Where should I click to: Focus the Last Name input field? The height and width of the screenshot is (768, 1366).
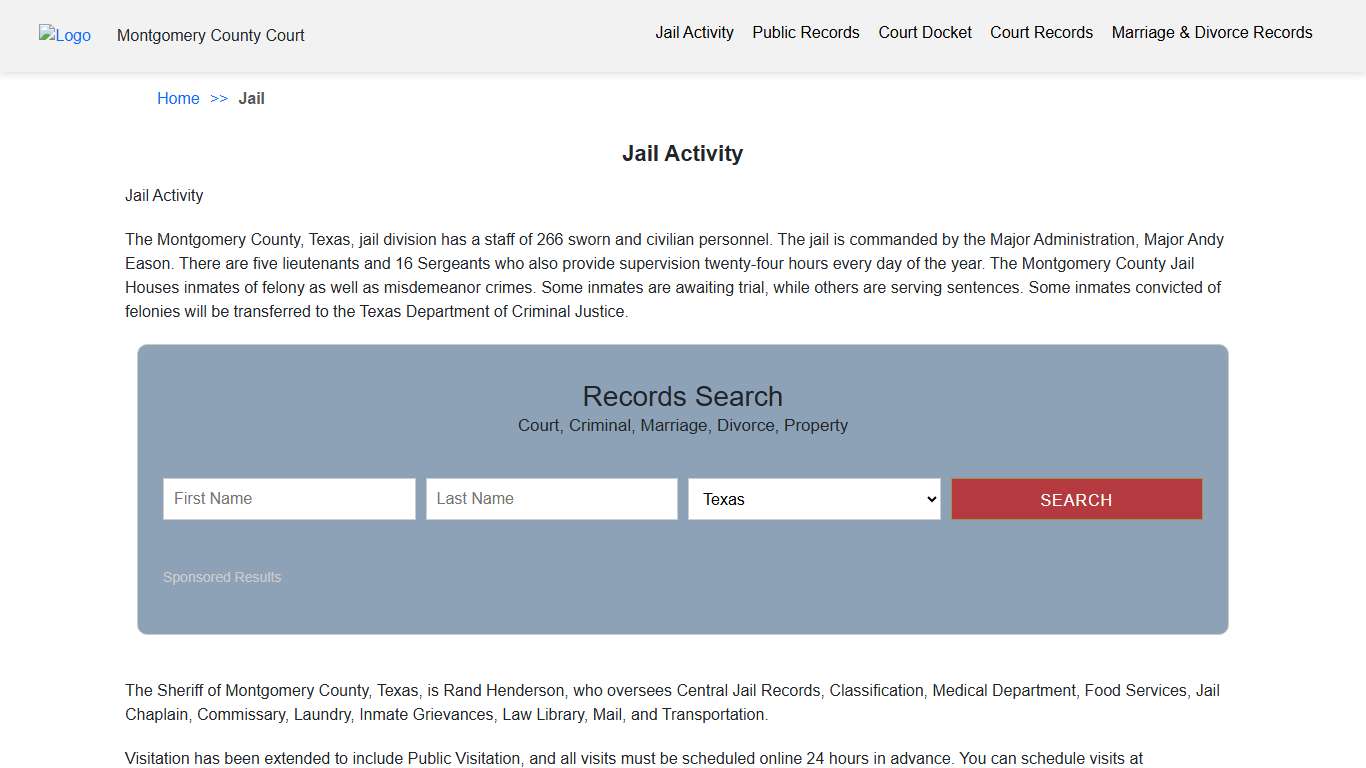coord(551,498)
